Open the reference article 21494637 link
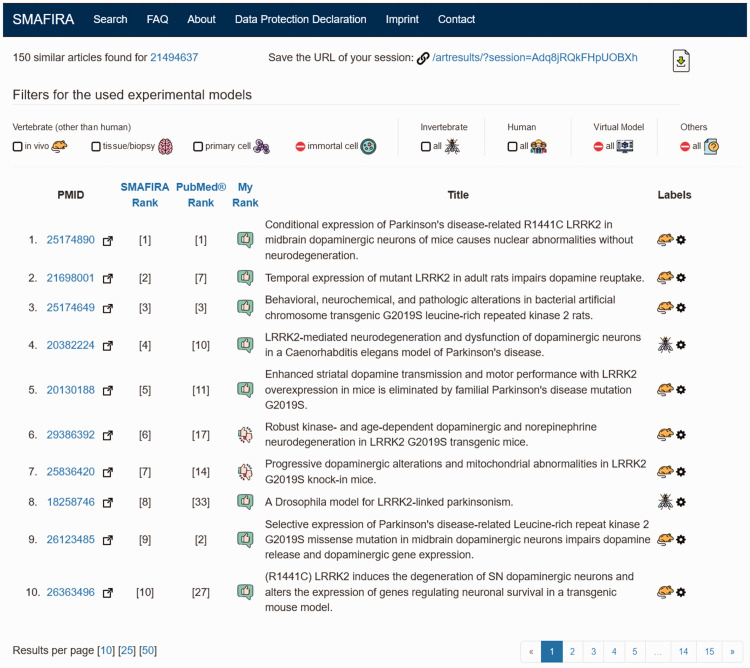 tap(174, 58)
